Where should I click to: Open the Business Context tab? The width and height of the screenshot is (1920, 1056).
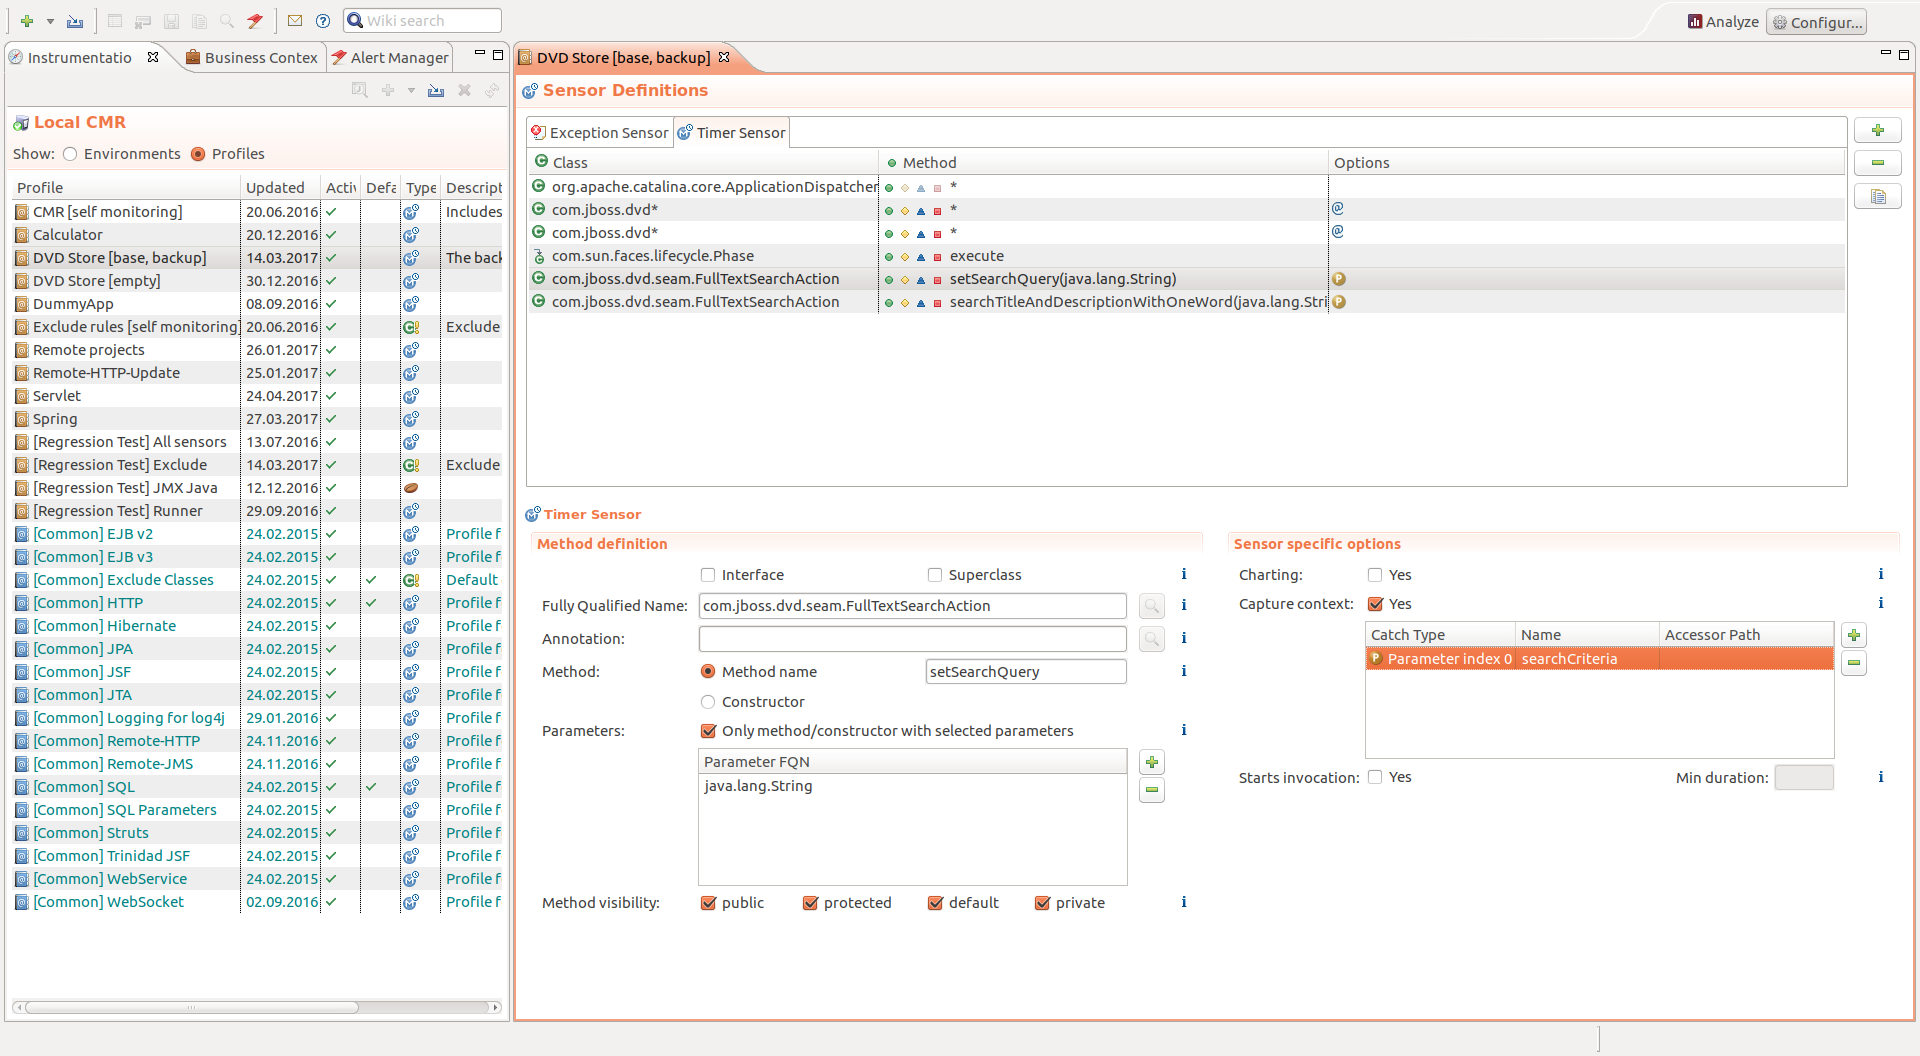pyautogui.click(x=252, y=58)
